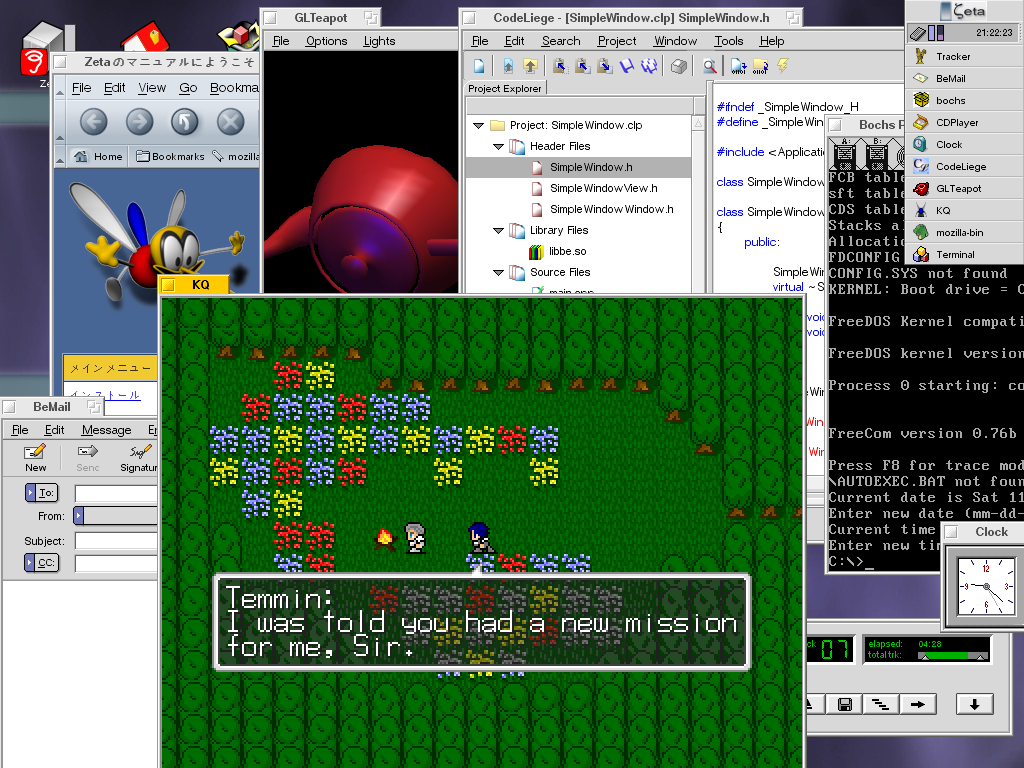Select libbe.so in Project Explorer

click(568, 251)
